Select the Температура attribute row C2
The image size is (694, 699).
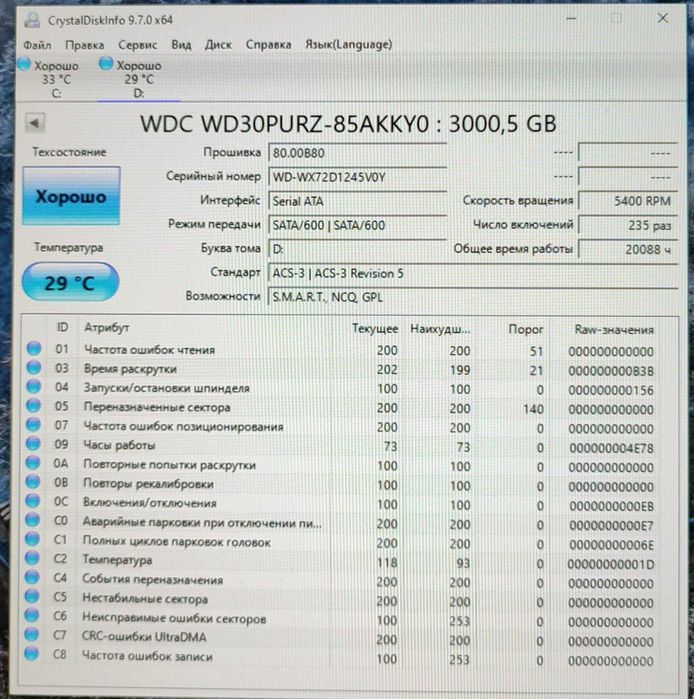pos(341,562)
